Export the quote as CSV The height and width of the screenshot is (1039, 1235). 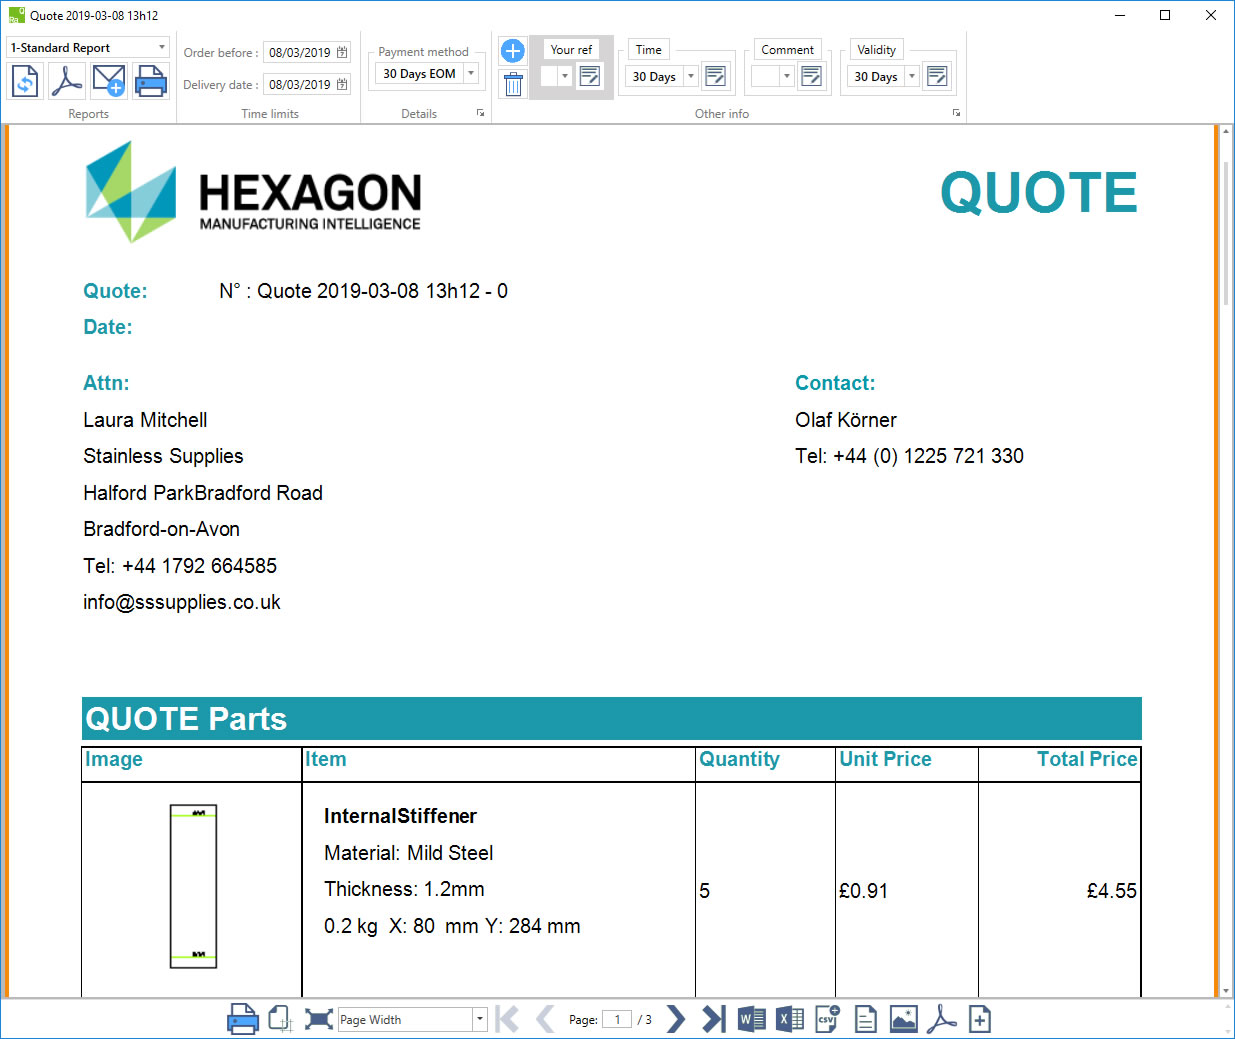pos(827,1019)
